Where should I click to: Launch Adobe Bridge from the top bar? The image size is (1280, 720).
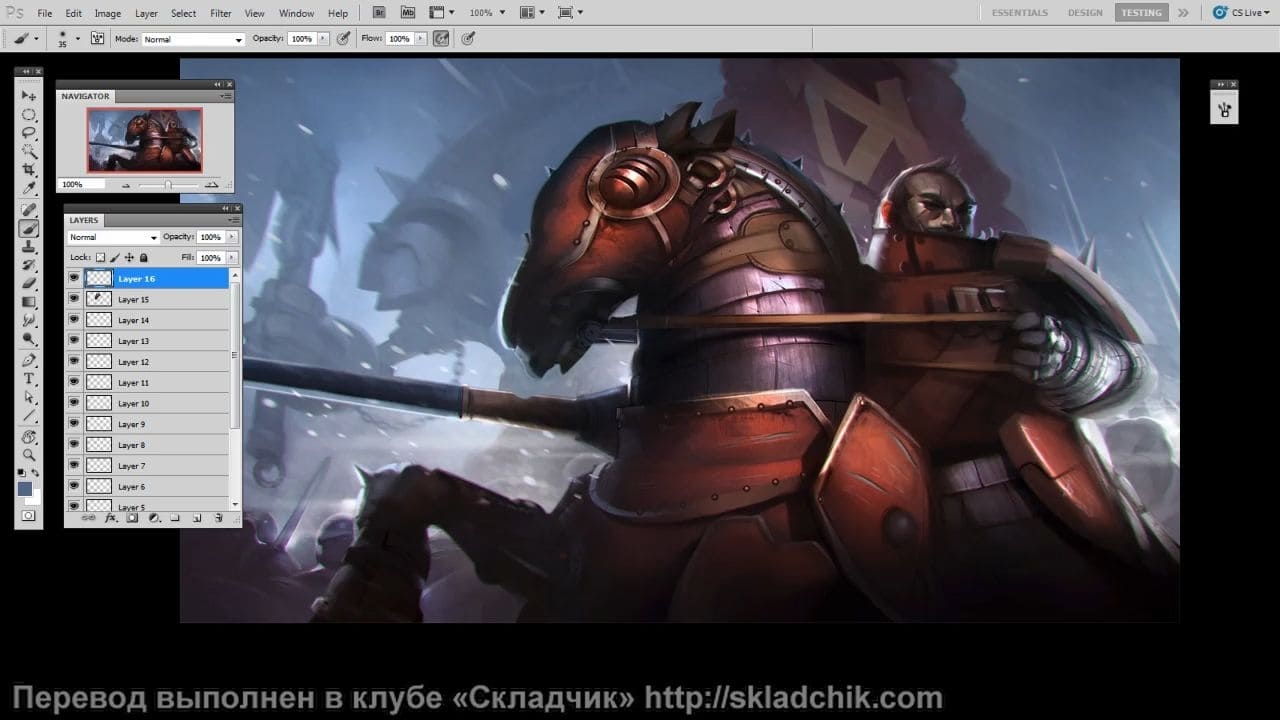[379, 13]
